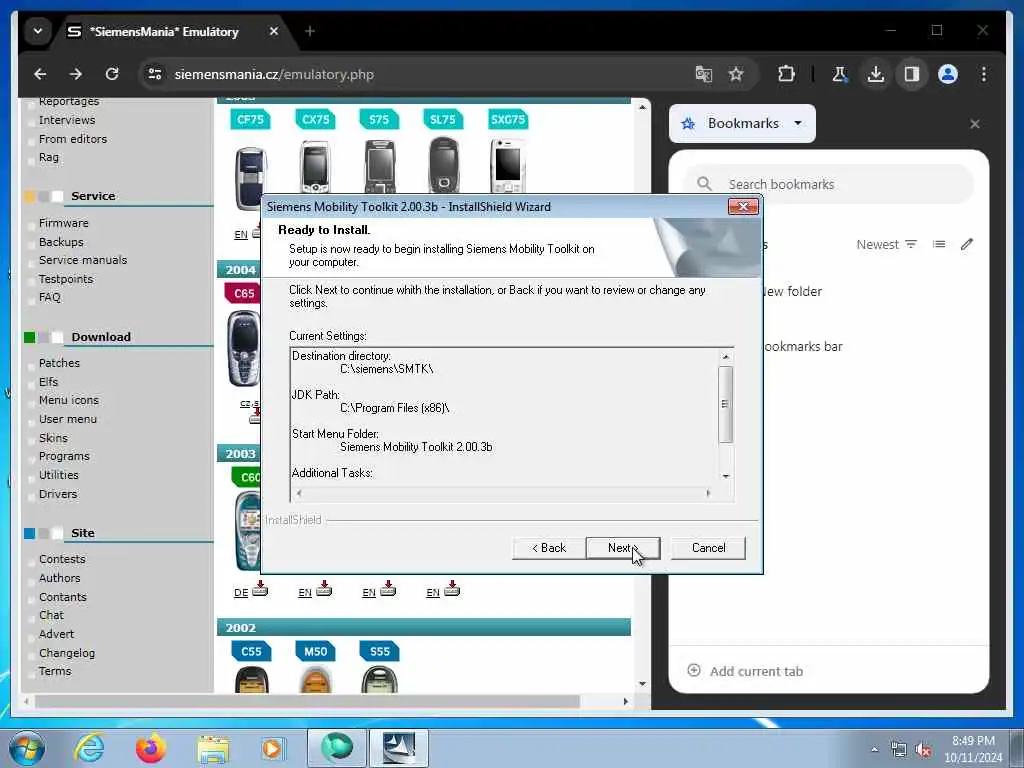Click the browser back arrow

40,74
